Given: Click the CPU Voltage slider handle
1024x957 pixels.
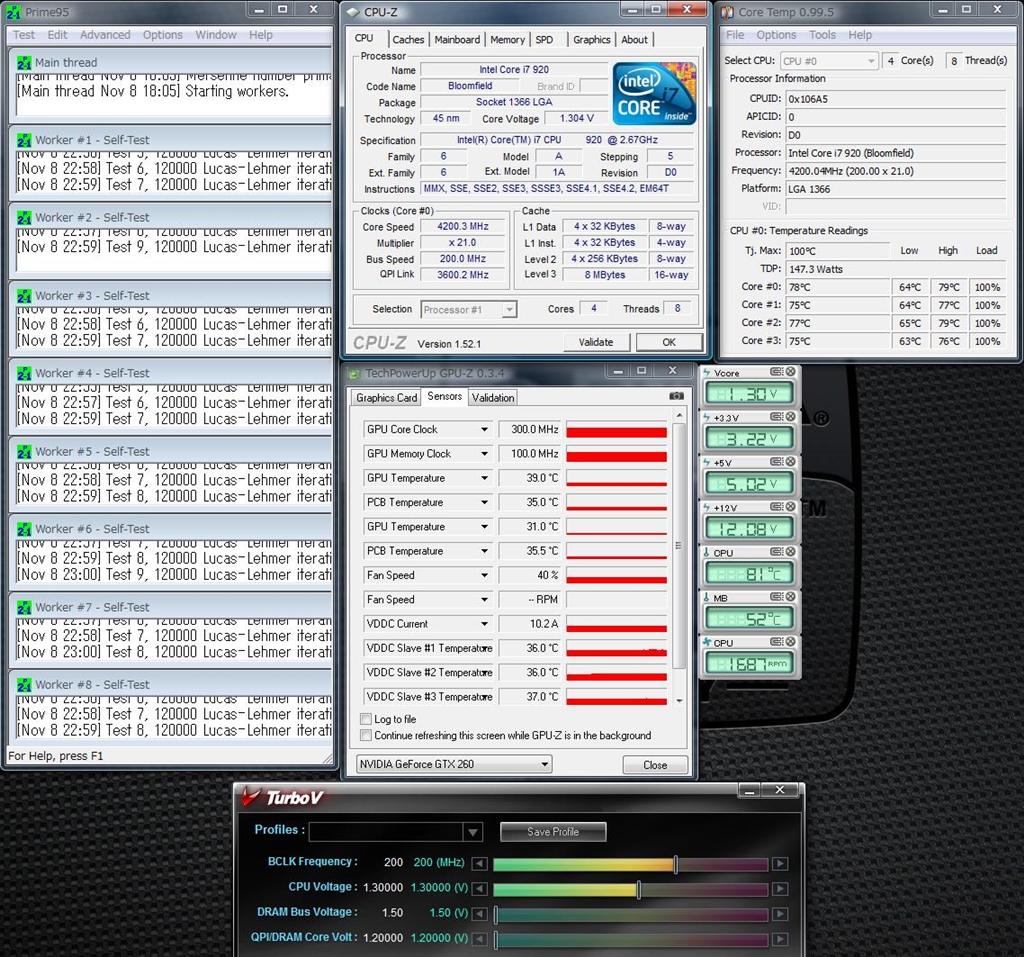Looking at the screenshot, I should point(639,889).
